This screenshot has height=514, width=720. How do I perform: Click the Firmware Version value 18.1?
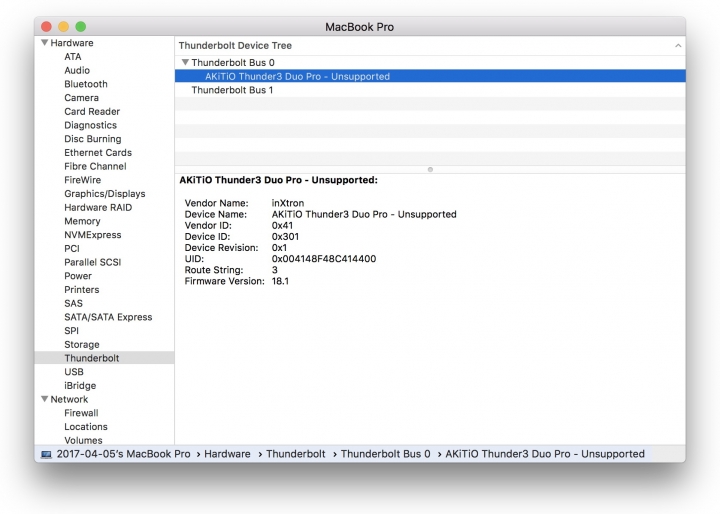pyautogui.click(x=280, y=281)
